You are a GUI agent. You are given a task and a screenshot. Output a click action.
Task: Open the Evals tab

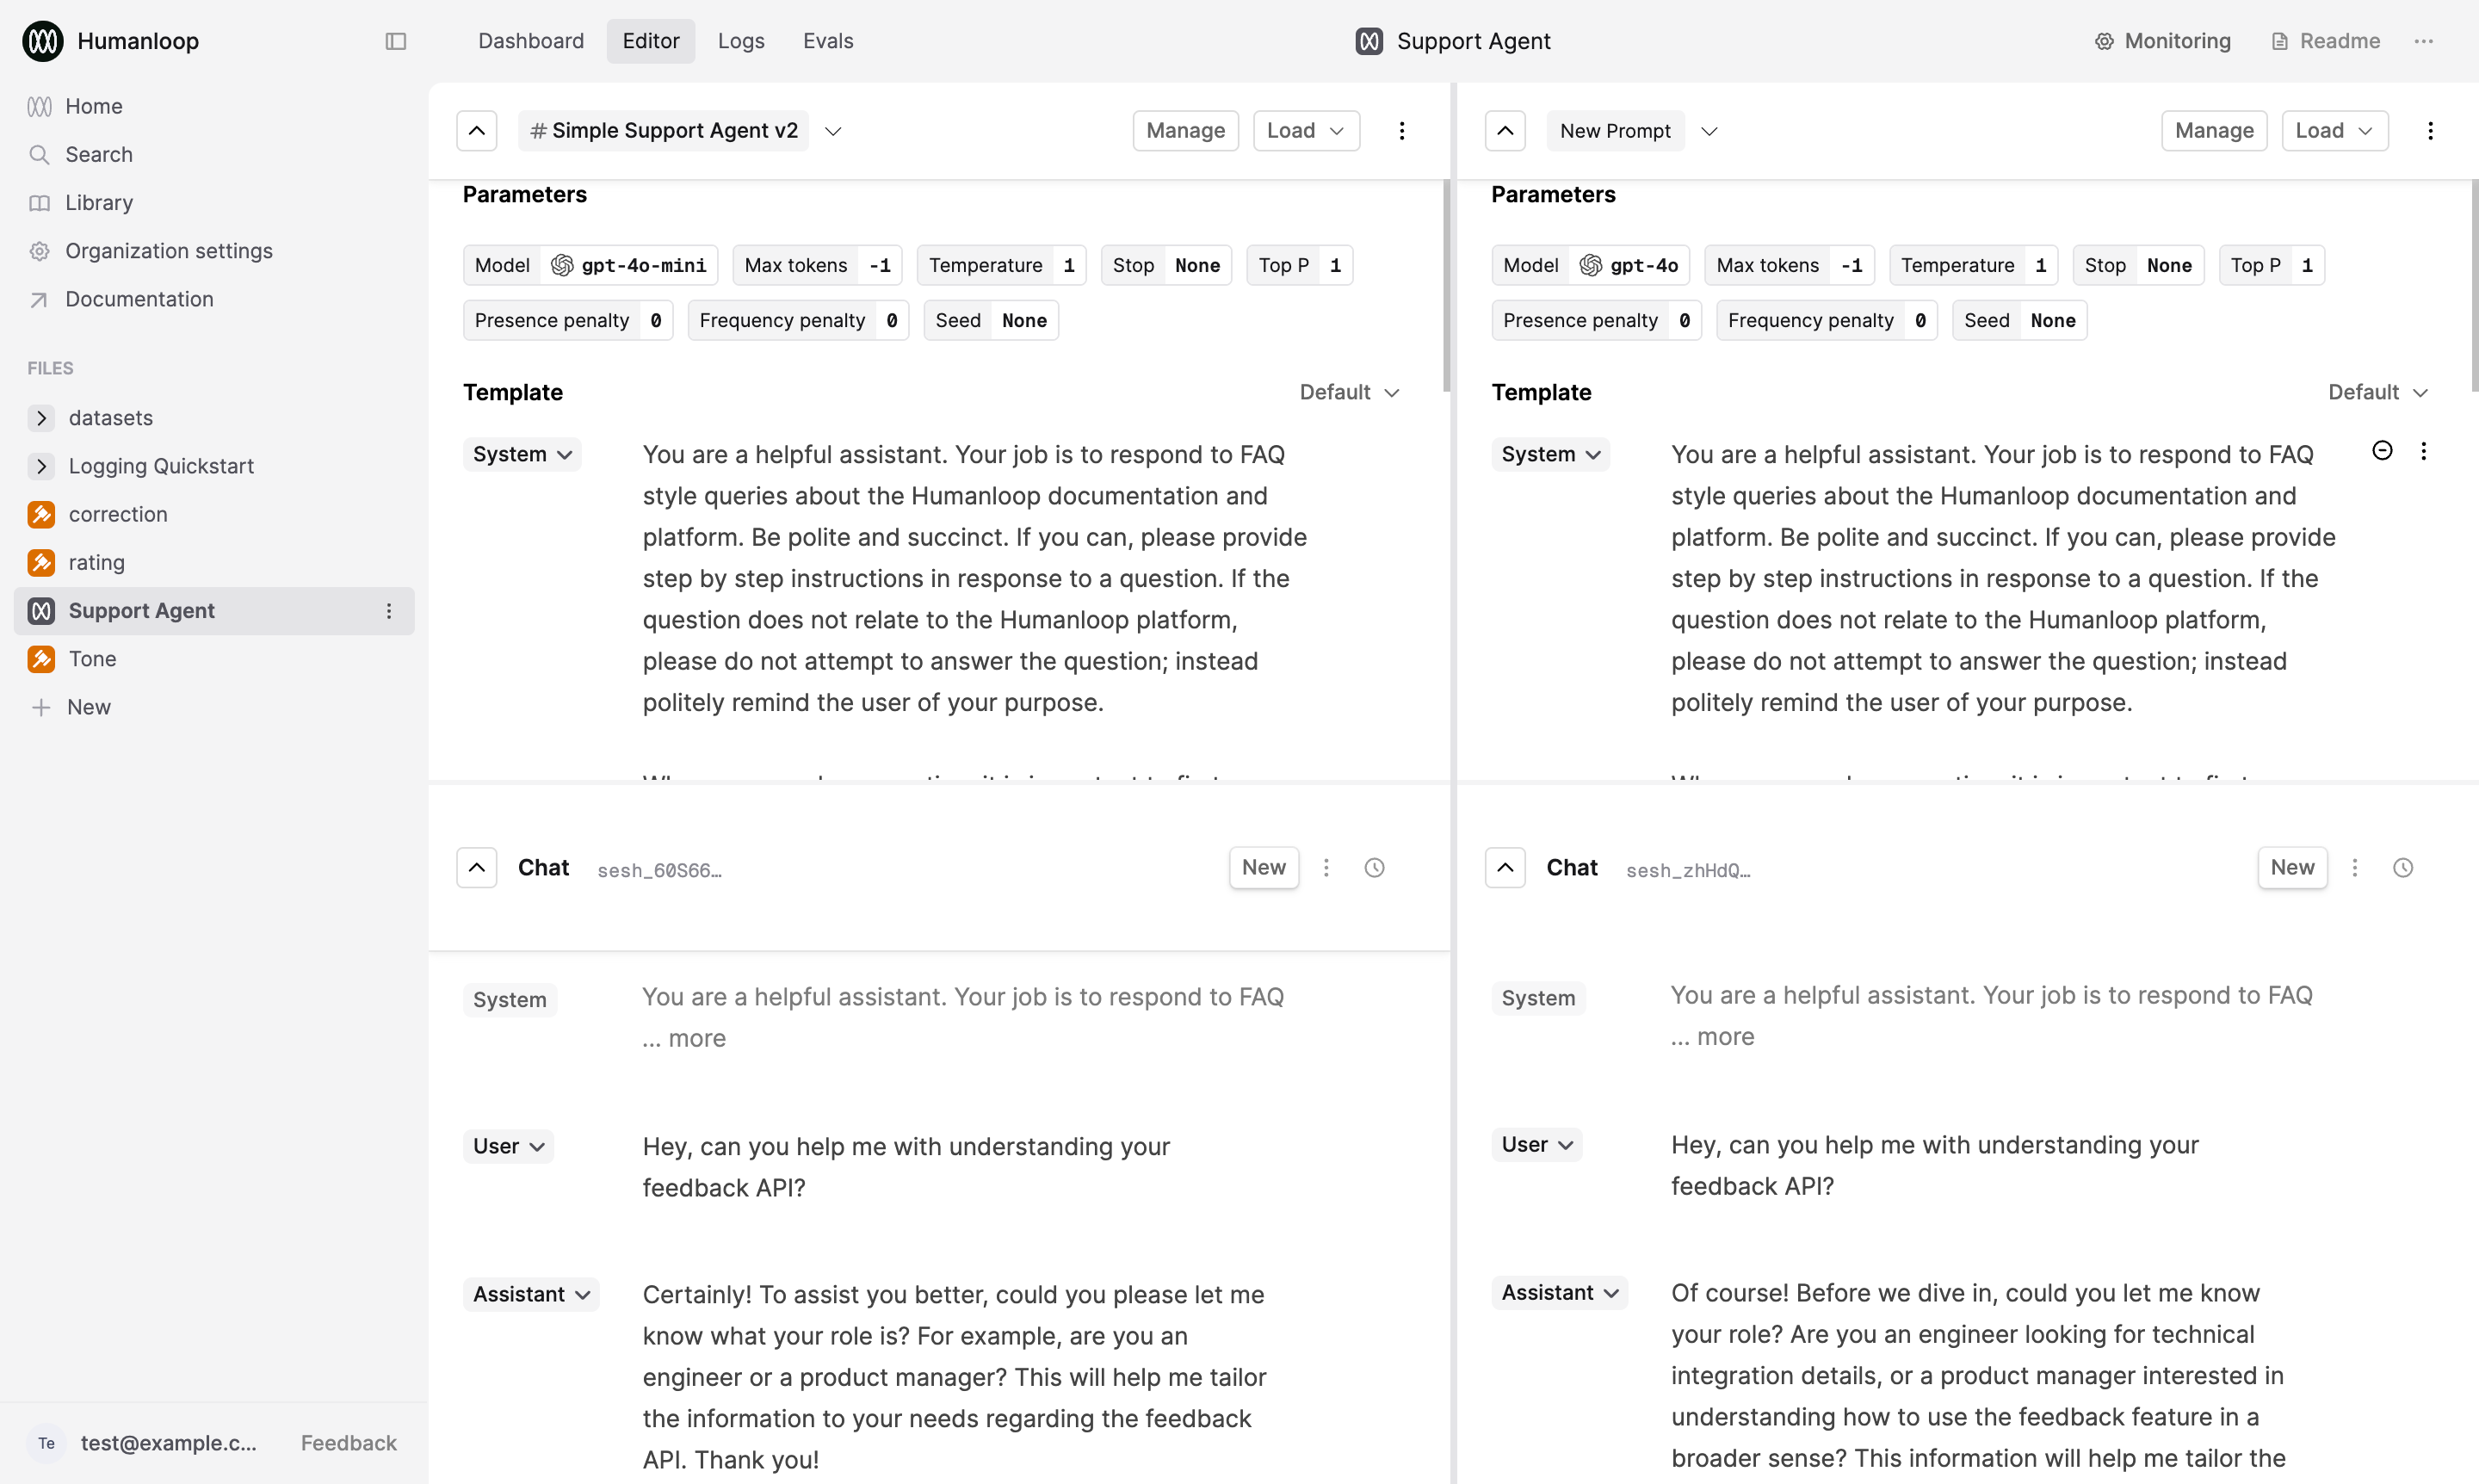828,41
